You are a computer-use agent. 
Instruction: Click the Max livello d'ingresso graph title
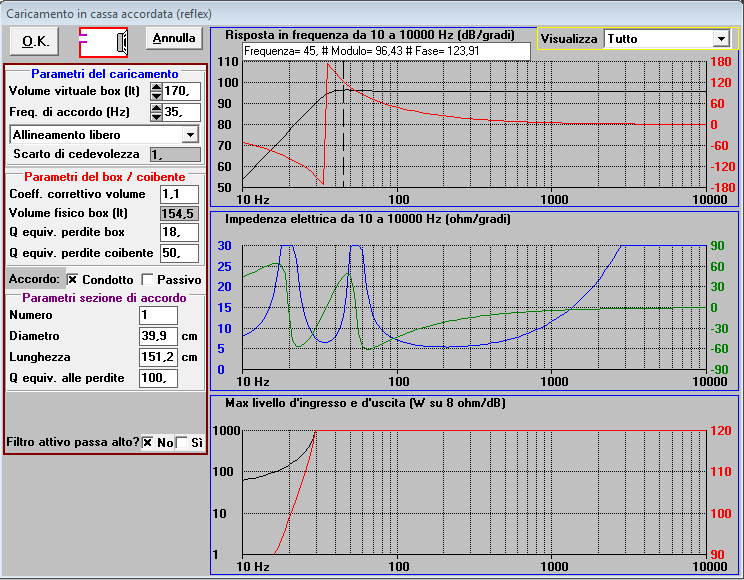click(365, 403)
